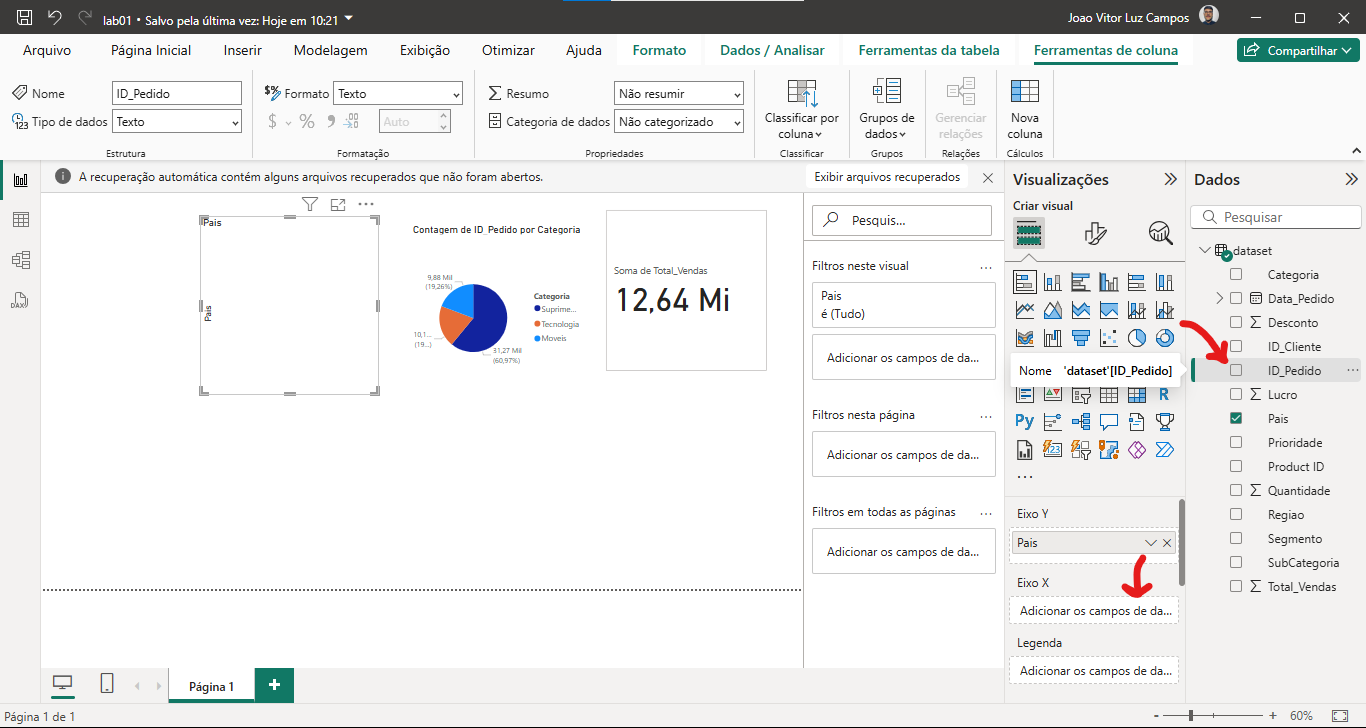Tick the Lucro field checkbox
The image size is (1366, 728).
click(1236, 395)
